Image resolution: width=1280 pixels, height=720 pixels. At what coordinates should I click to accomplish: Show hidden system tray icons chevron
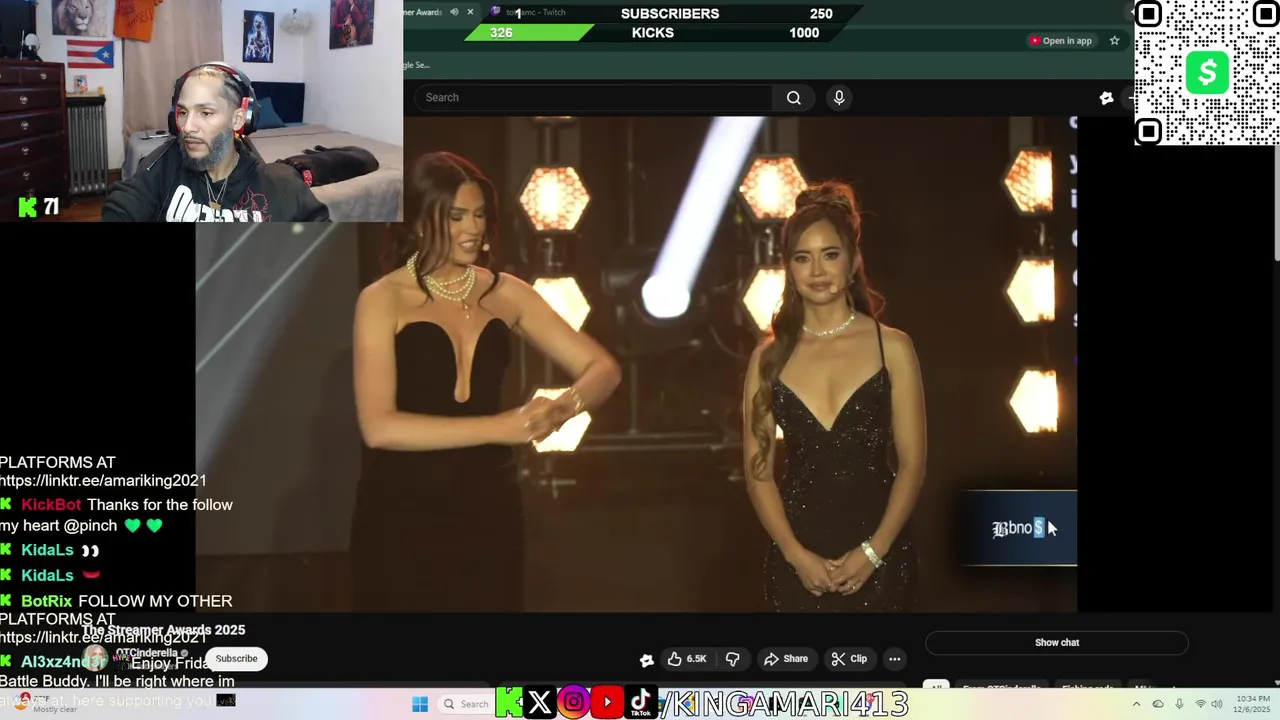1136,704
